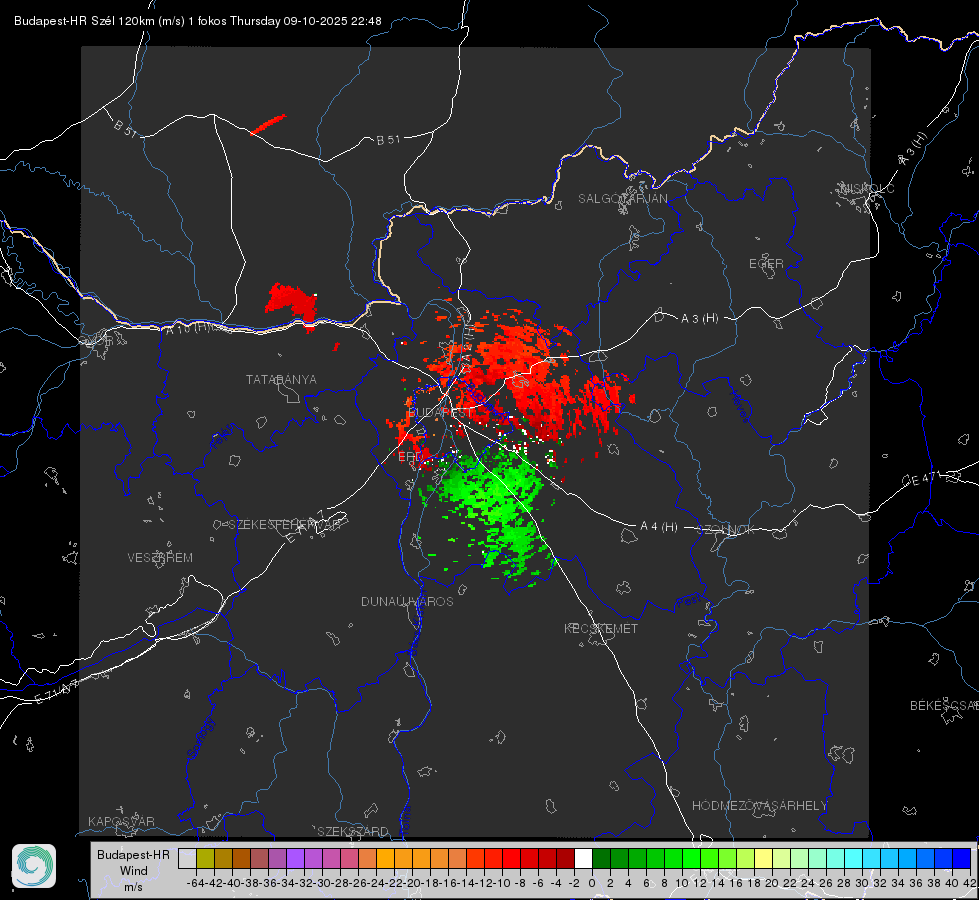Image resolution: width=979 pixels, height=900 pixels.
Task: Pick the white legend swatch between -2 and 0
Action: 583,859
